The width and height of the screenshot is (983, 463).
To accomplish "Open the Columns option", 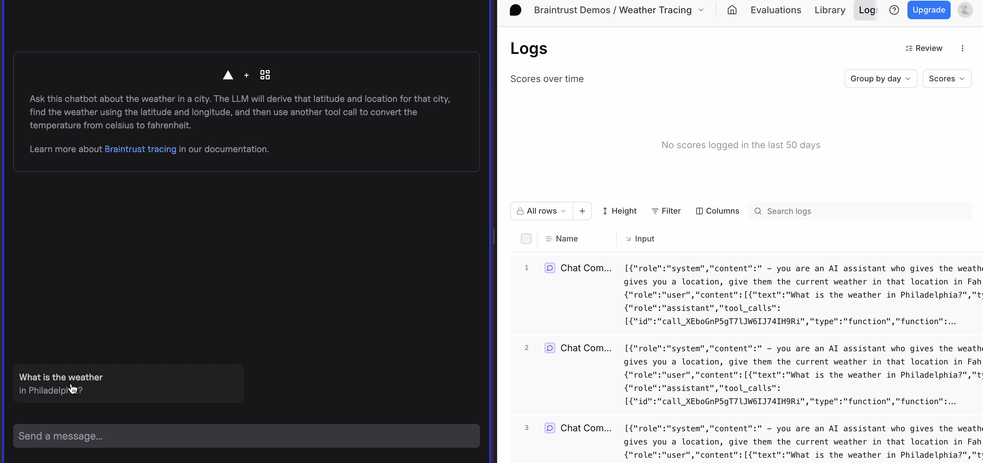I will click(x=717, y=211).
